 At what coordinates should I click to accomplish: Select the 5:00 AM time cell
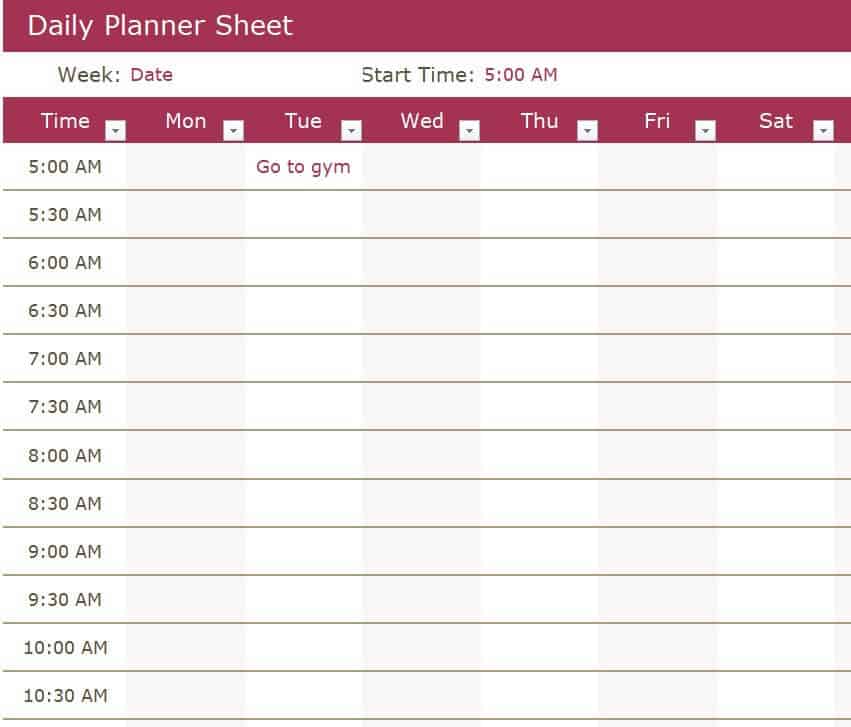[65, 167]
